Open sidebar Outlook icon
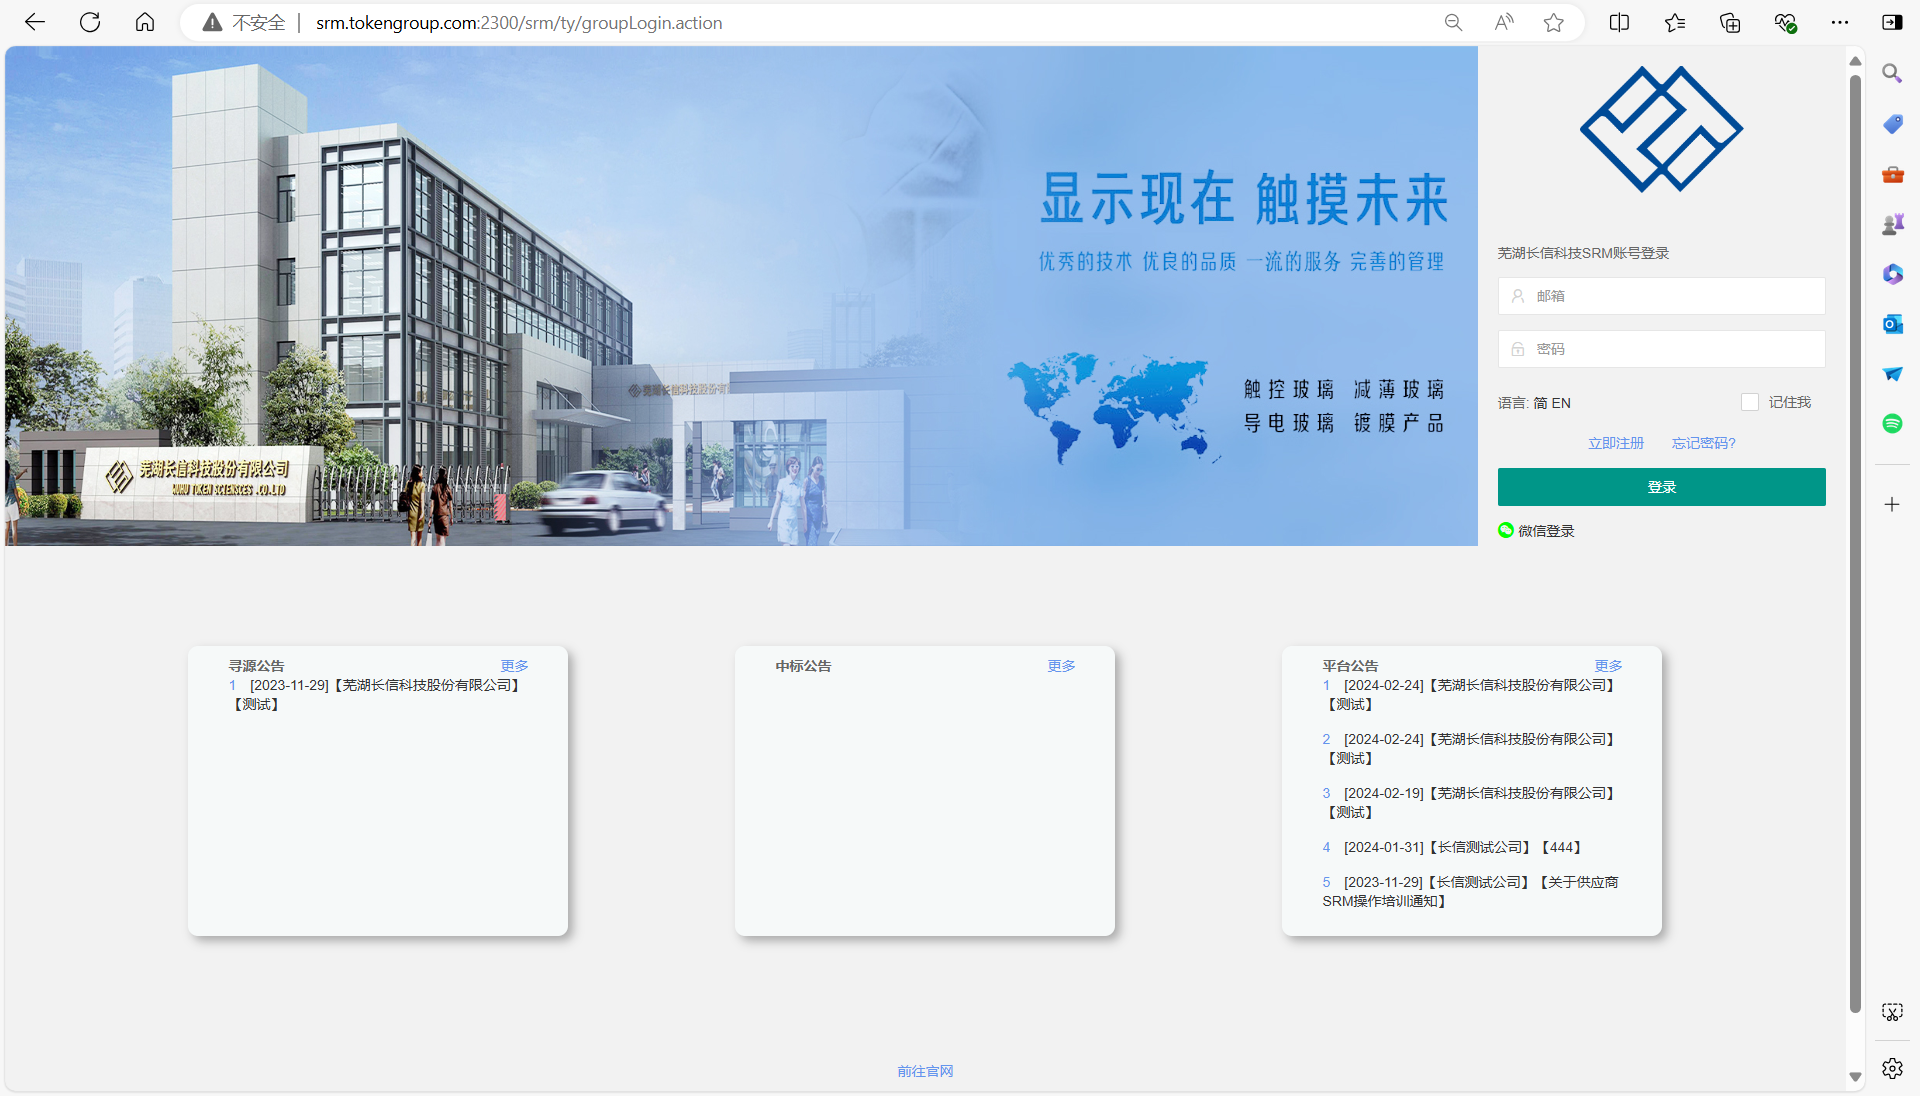 click(x=1892, y=324)
